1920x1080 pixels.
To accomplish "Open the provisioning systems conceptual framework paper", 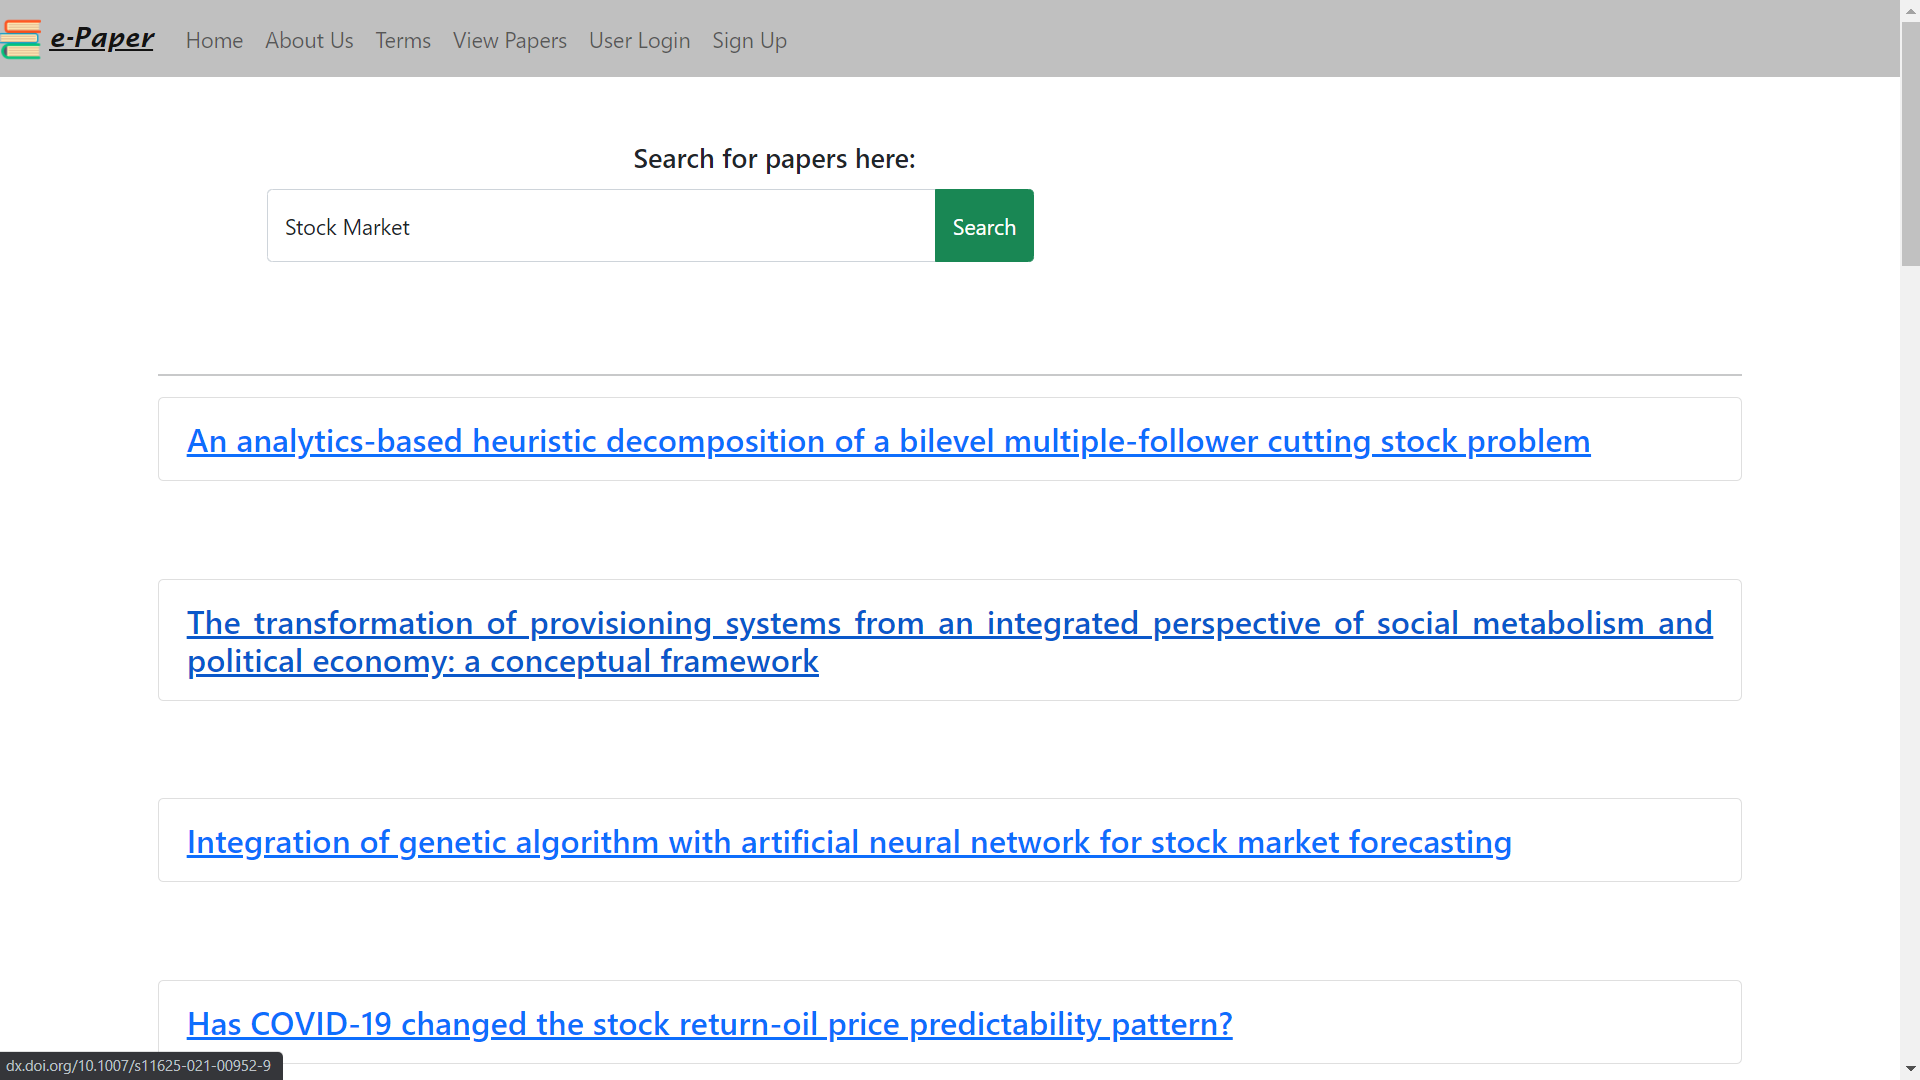I will 950,642.
